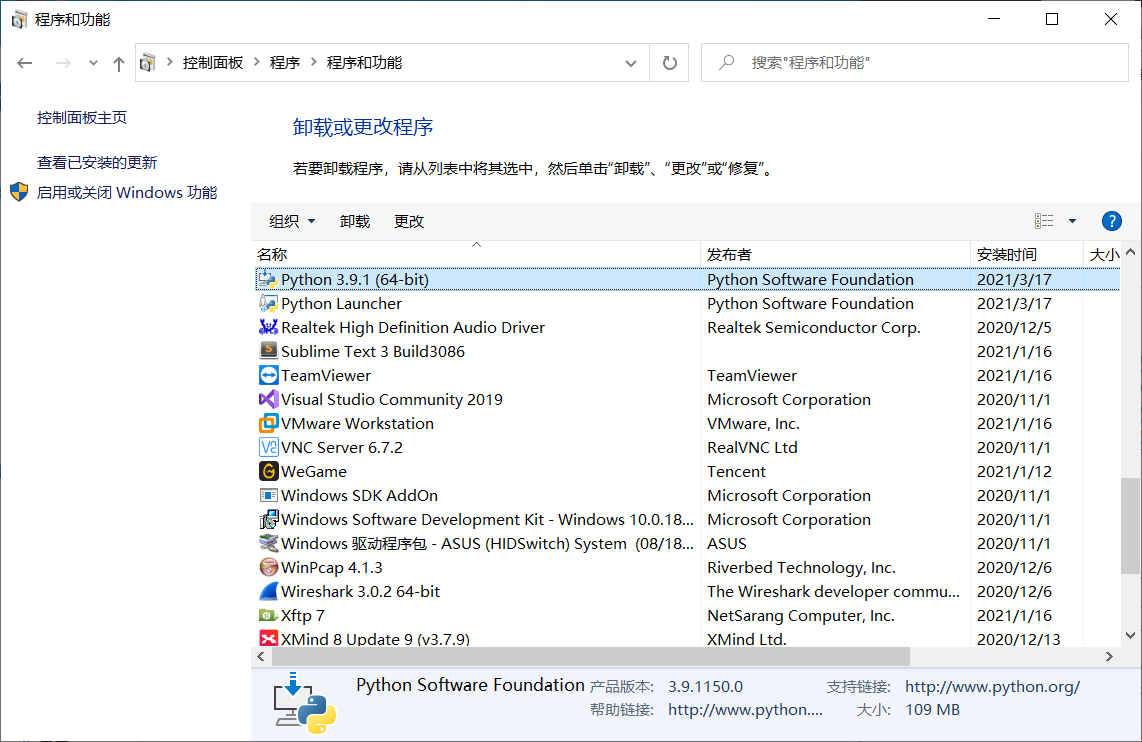Click the 程序 breadcrumb
Screen dimensions: 1142x742
tap(285, 63)
